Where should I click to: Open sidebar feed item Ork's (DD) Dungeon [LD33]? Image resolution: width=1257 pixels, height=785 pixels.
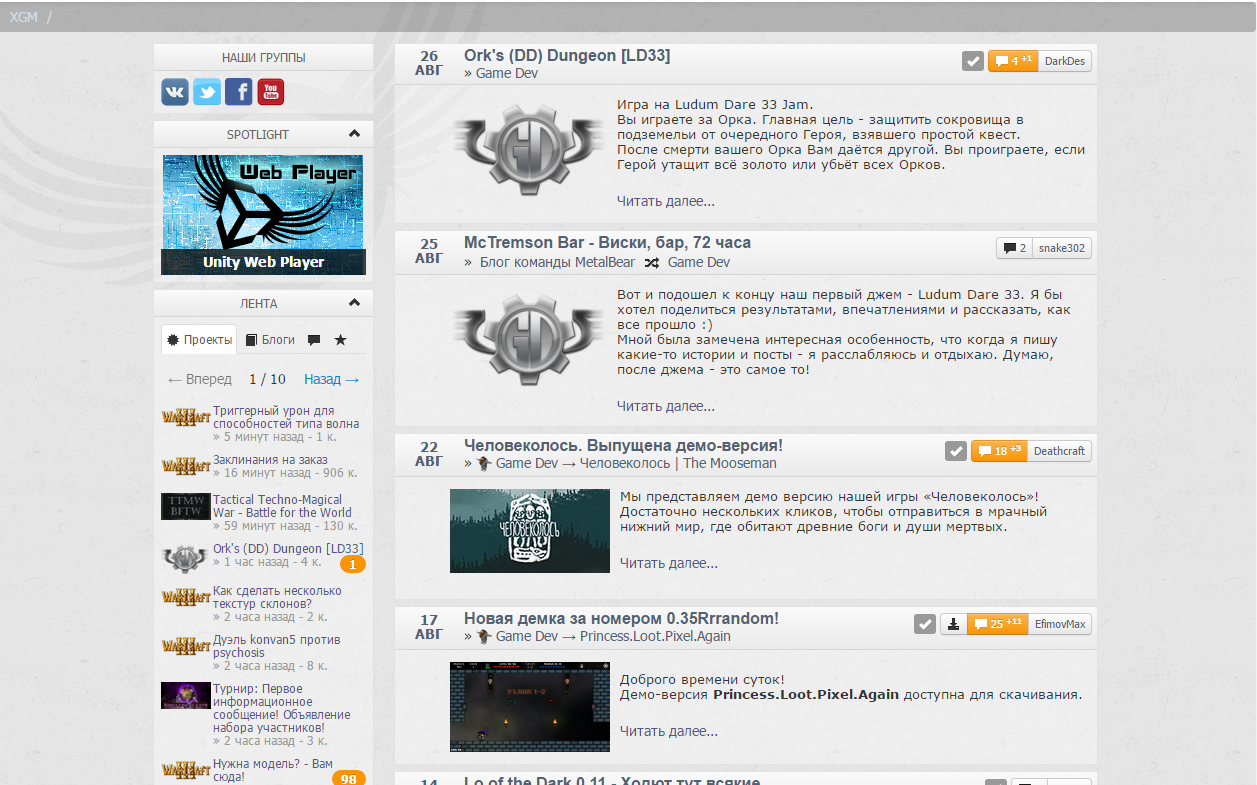288,549
